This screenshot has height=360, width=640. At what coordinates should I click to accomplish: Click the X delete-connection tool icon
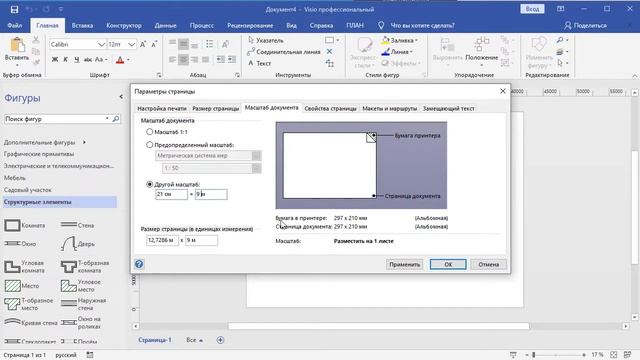tap(329, 51)
